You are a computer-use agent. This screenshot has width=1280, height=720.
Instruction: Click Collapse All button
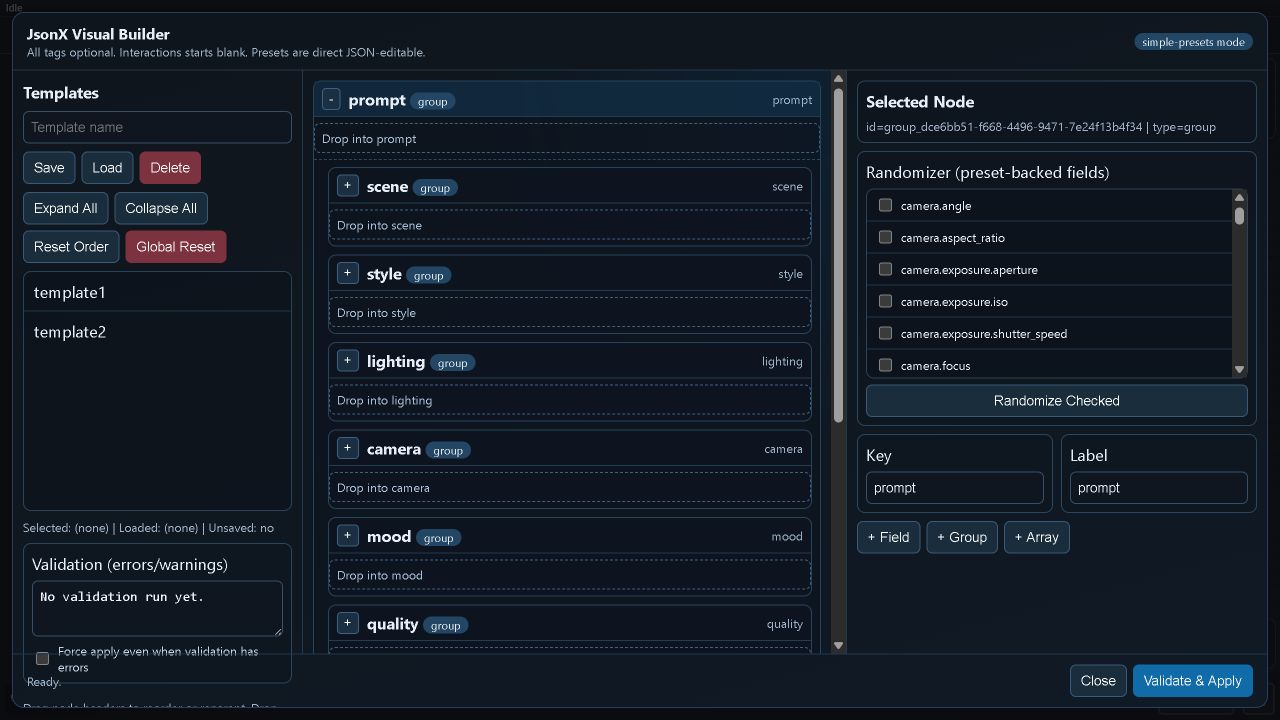point(161,208)
